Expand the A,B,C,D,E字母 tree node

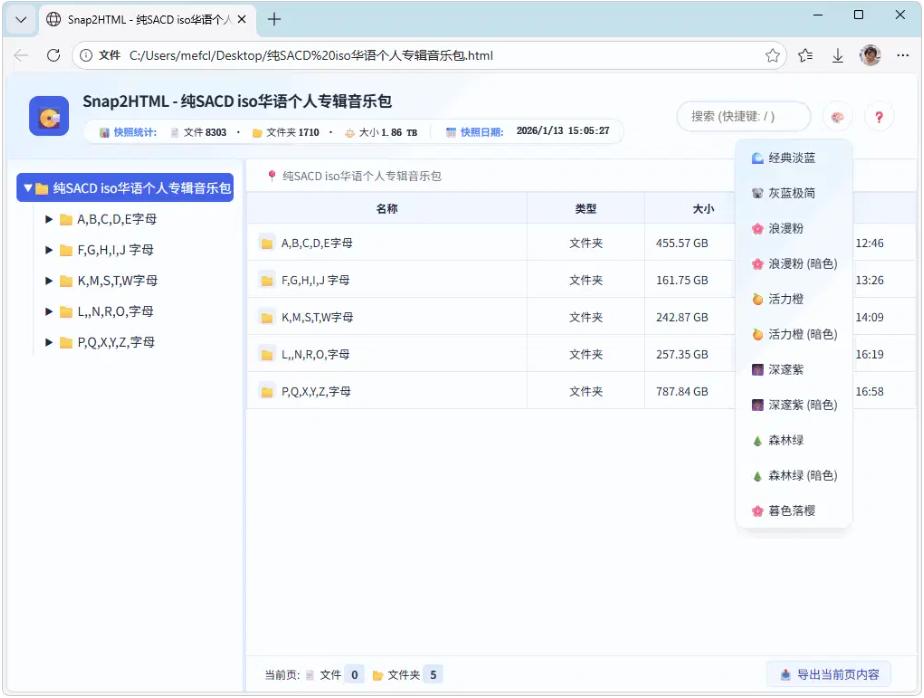point(49,219)
